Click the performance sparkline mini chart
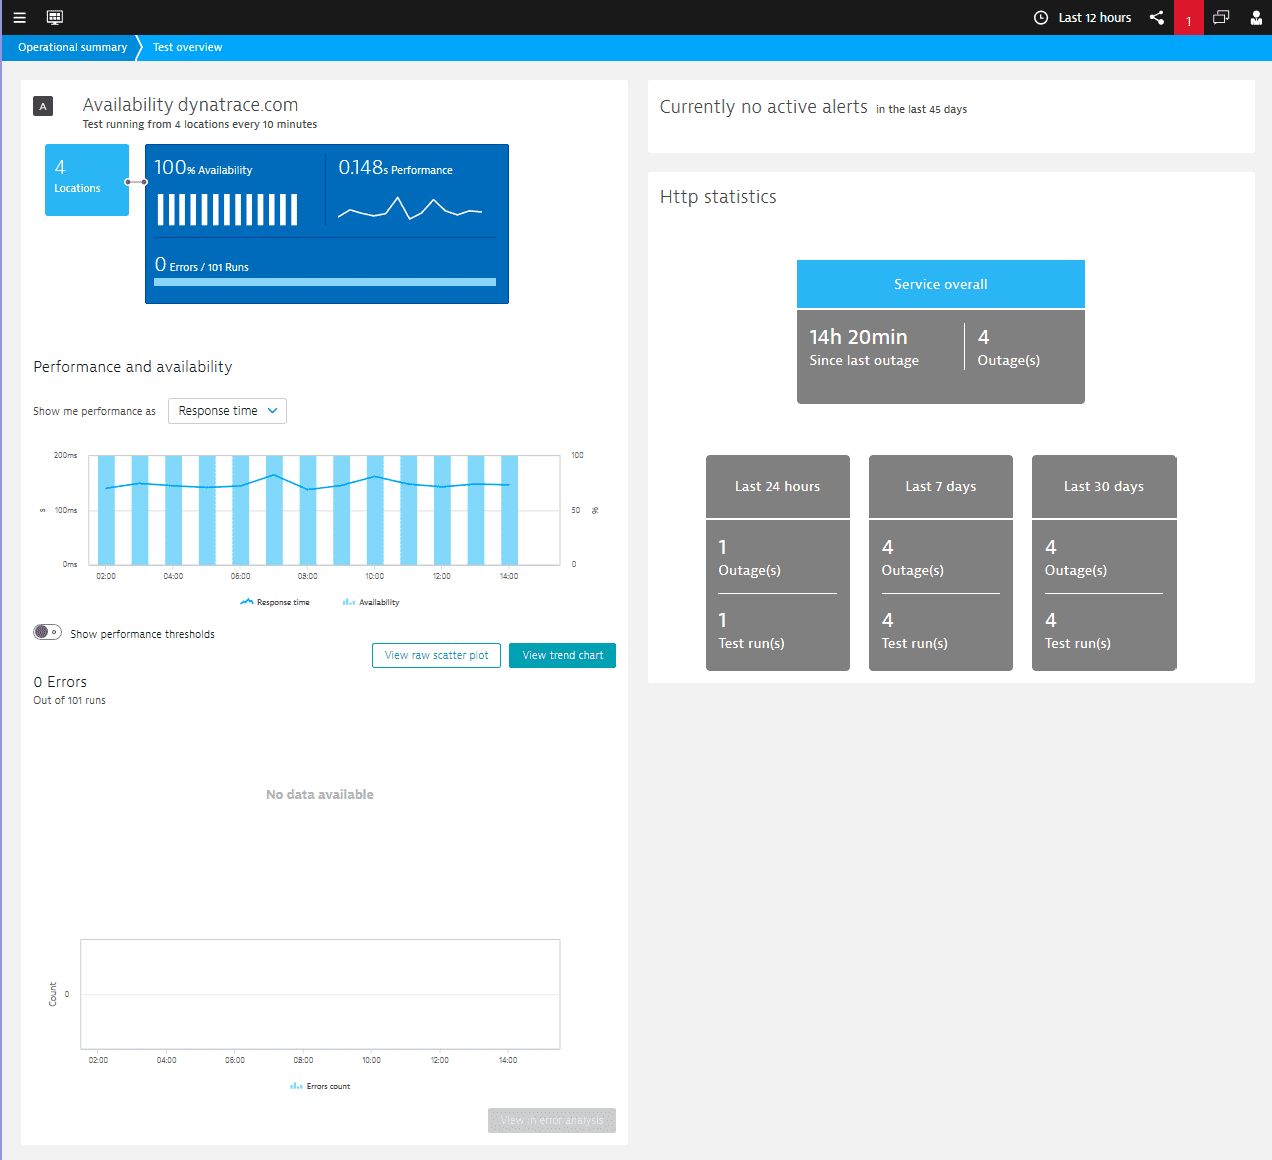This screenshot has width=1272, height=1160. pyautogui.click(x=410, y=208)
